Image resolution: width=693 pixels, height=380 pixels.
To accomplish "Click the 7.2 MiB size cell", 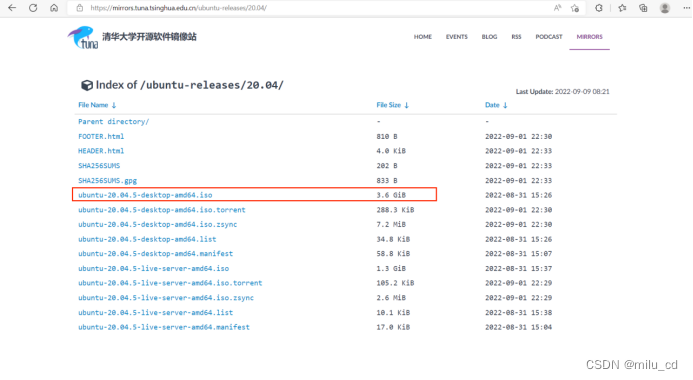I will (391, 224).
